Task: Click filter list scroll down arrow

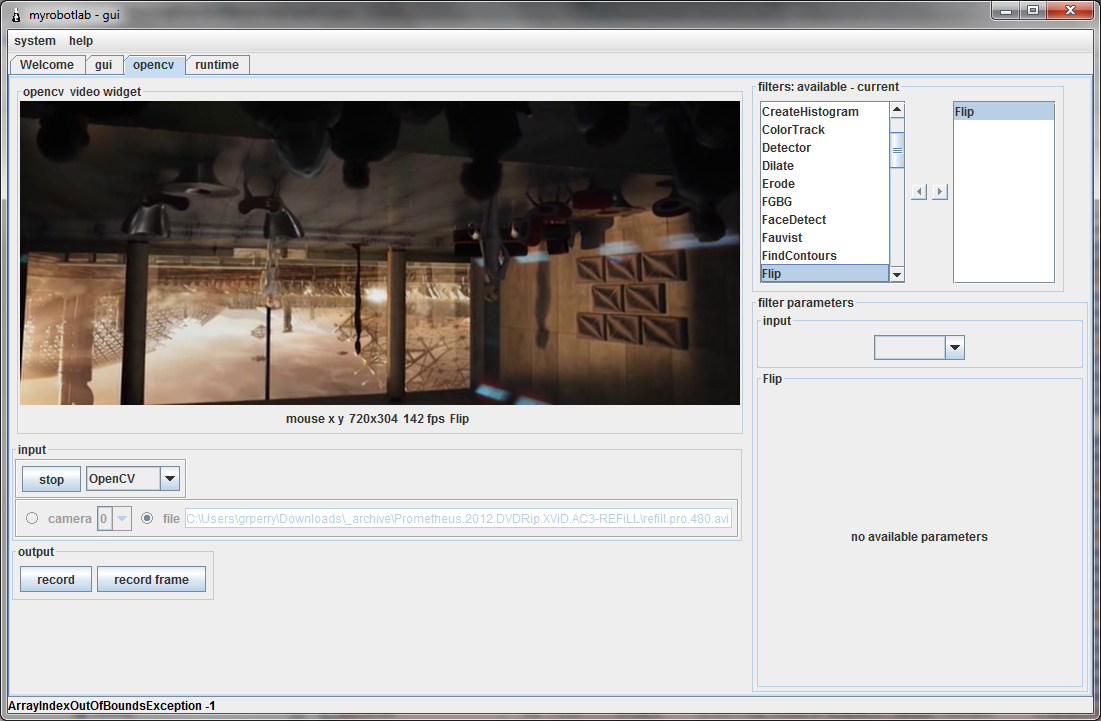Action: pyautogui.click(x=897, y=274)
